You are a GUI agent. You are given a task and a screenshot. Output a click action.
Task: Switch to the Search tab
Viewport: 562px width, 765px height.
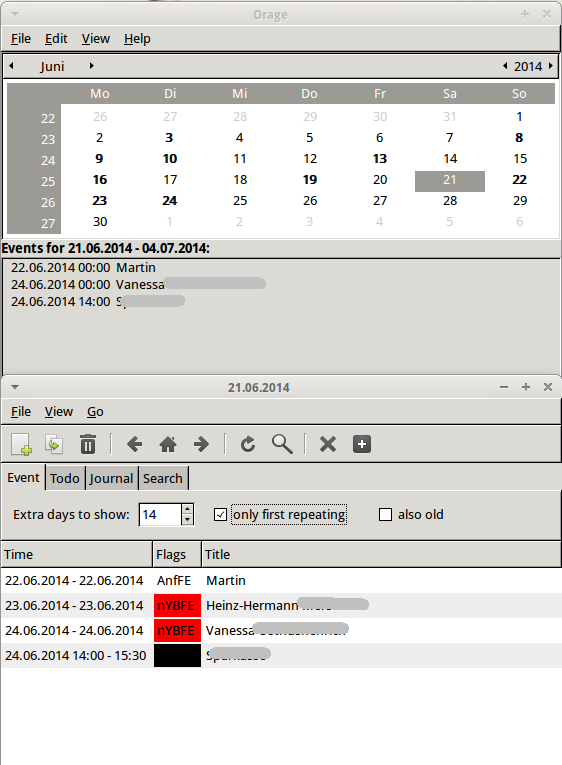(x=163, y=479)
